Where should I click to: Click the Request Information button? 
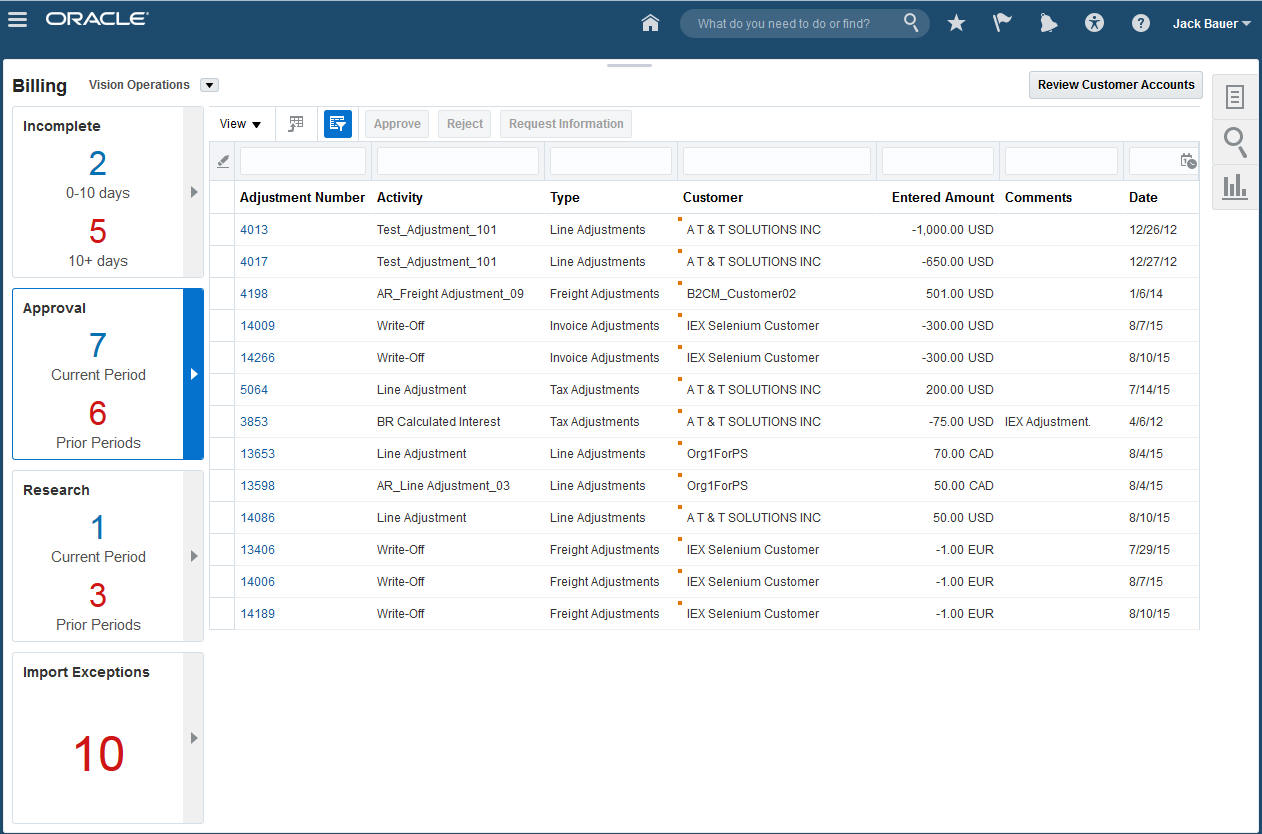(x=566, y=124)
